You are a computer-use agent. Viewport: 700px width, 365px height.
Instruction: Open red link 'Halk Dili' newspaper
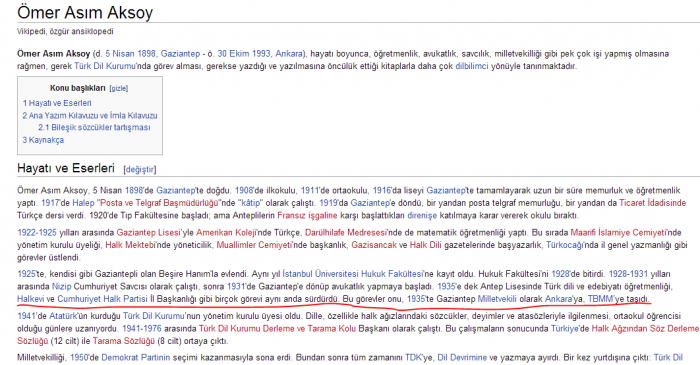(425, 245)
